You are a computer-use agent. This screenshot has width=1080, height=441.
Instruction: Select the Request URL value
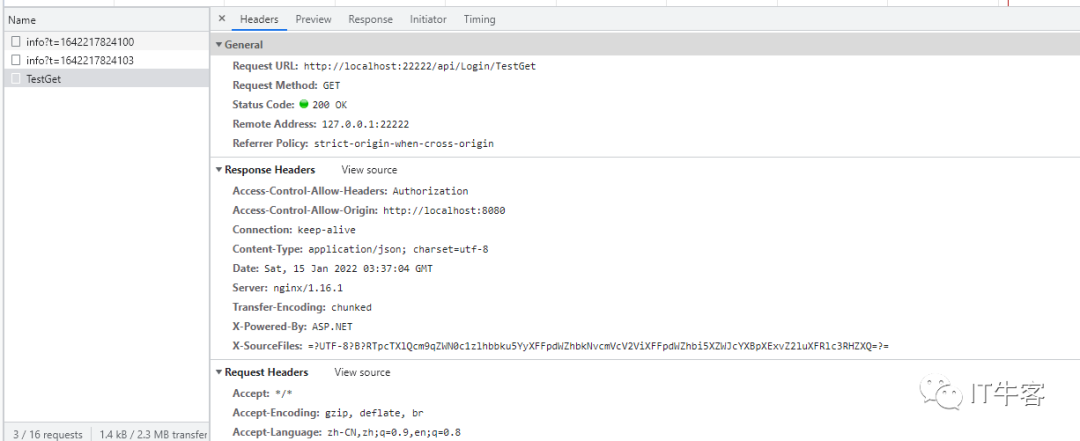click(x=419, y=66)
